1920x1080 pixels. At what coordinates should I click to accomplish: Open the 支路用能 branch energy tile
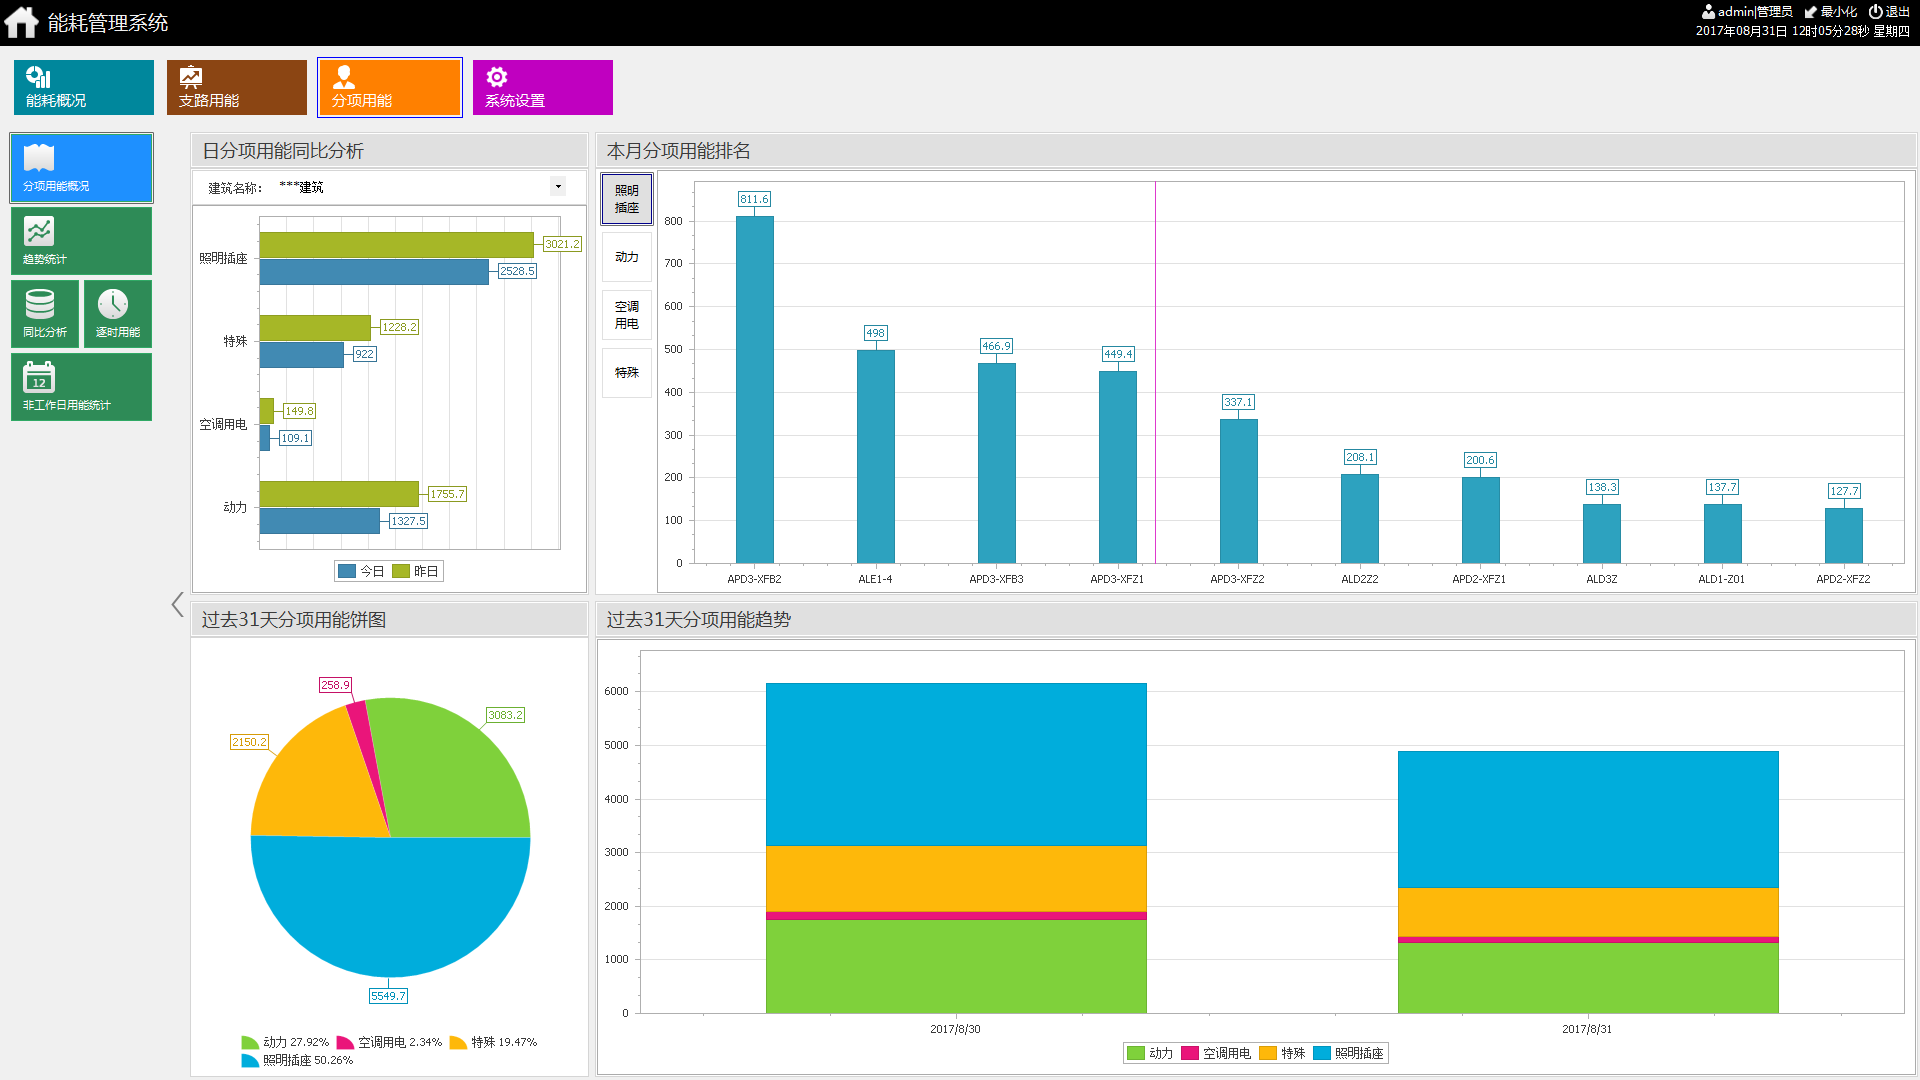(x=236, y=87)
